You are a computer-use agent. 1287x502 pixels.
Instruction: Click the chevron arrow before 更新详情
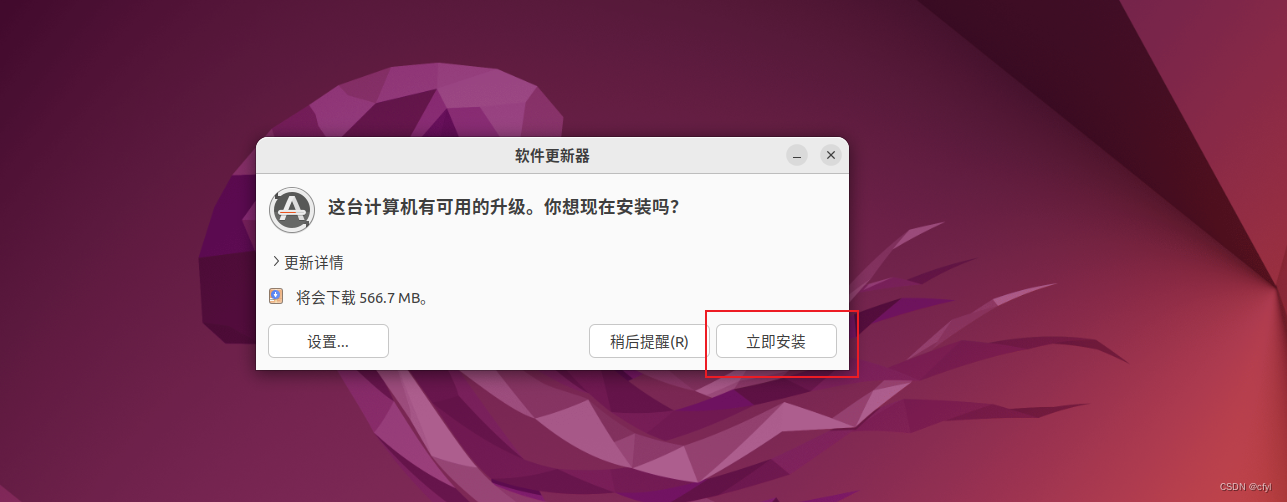(276, 262)
